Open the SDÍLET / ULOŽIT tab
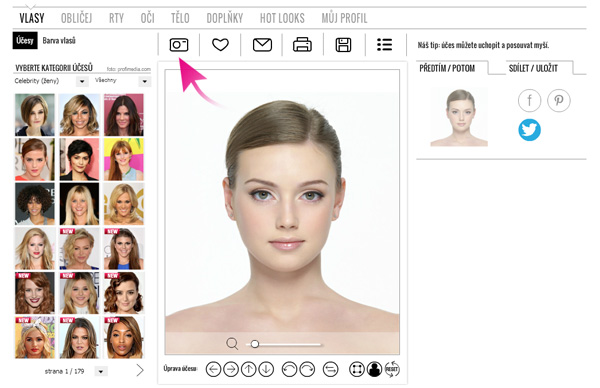The height and width of the screenshot is (388, 600). [533, 68]
